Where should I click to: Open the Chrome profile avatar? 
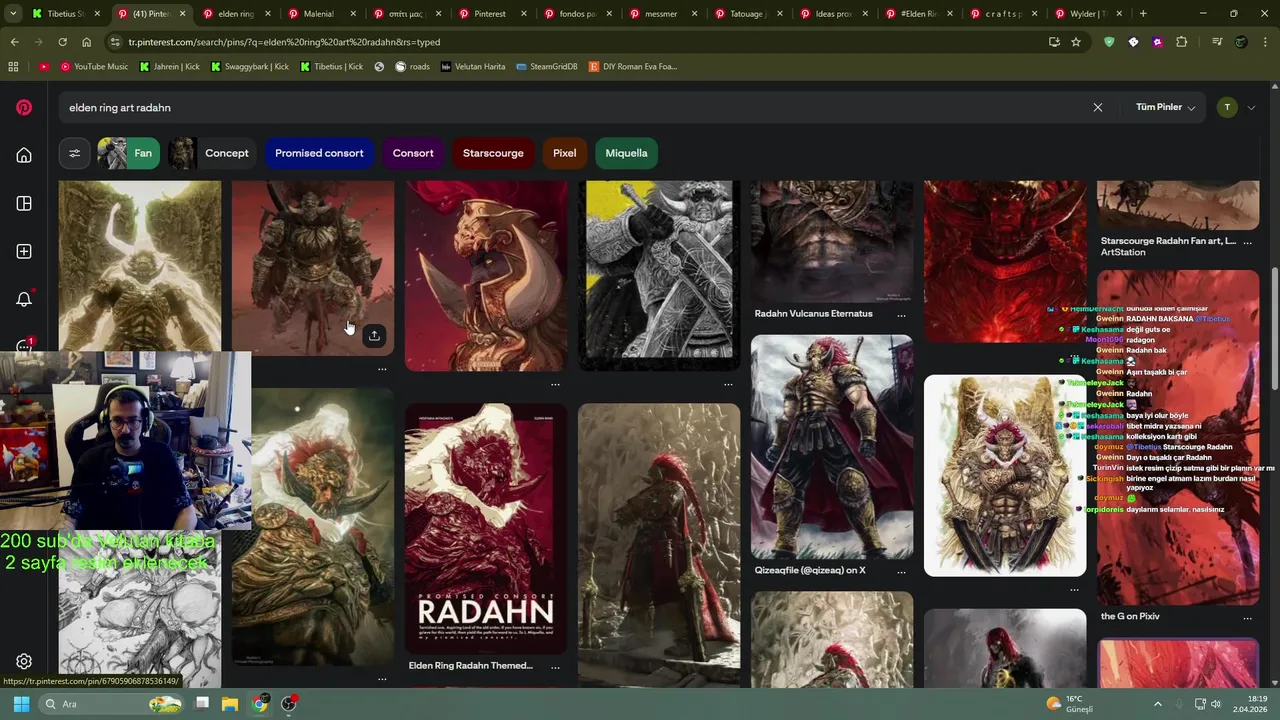pos(1241,42)
